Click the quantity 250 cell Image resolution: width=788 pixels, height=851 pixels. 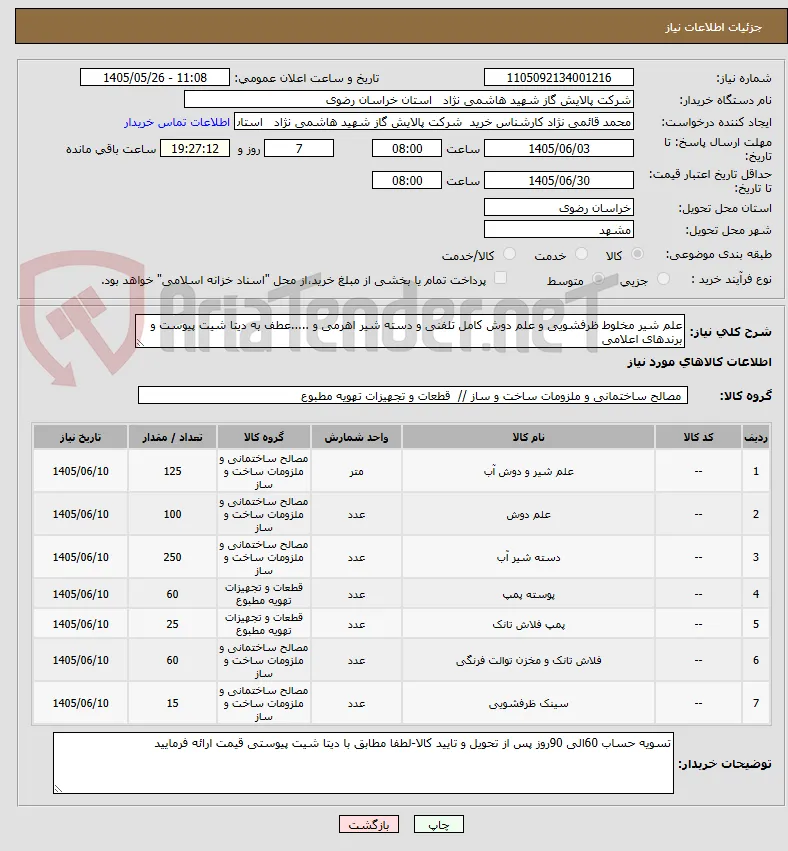172,557
